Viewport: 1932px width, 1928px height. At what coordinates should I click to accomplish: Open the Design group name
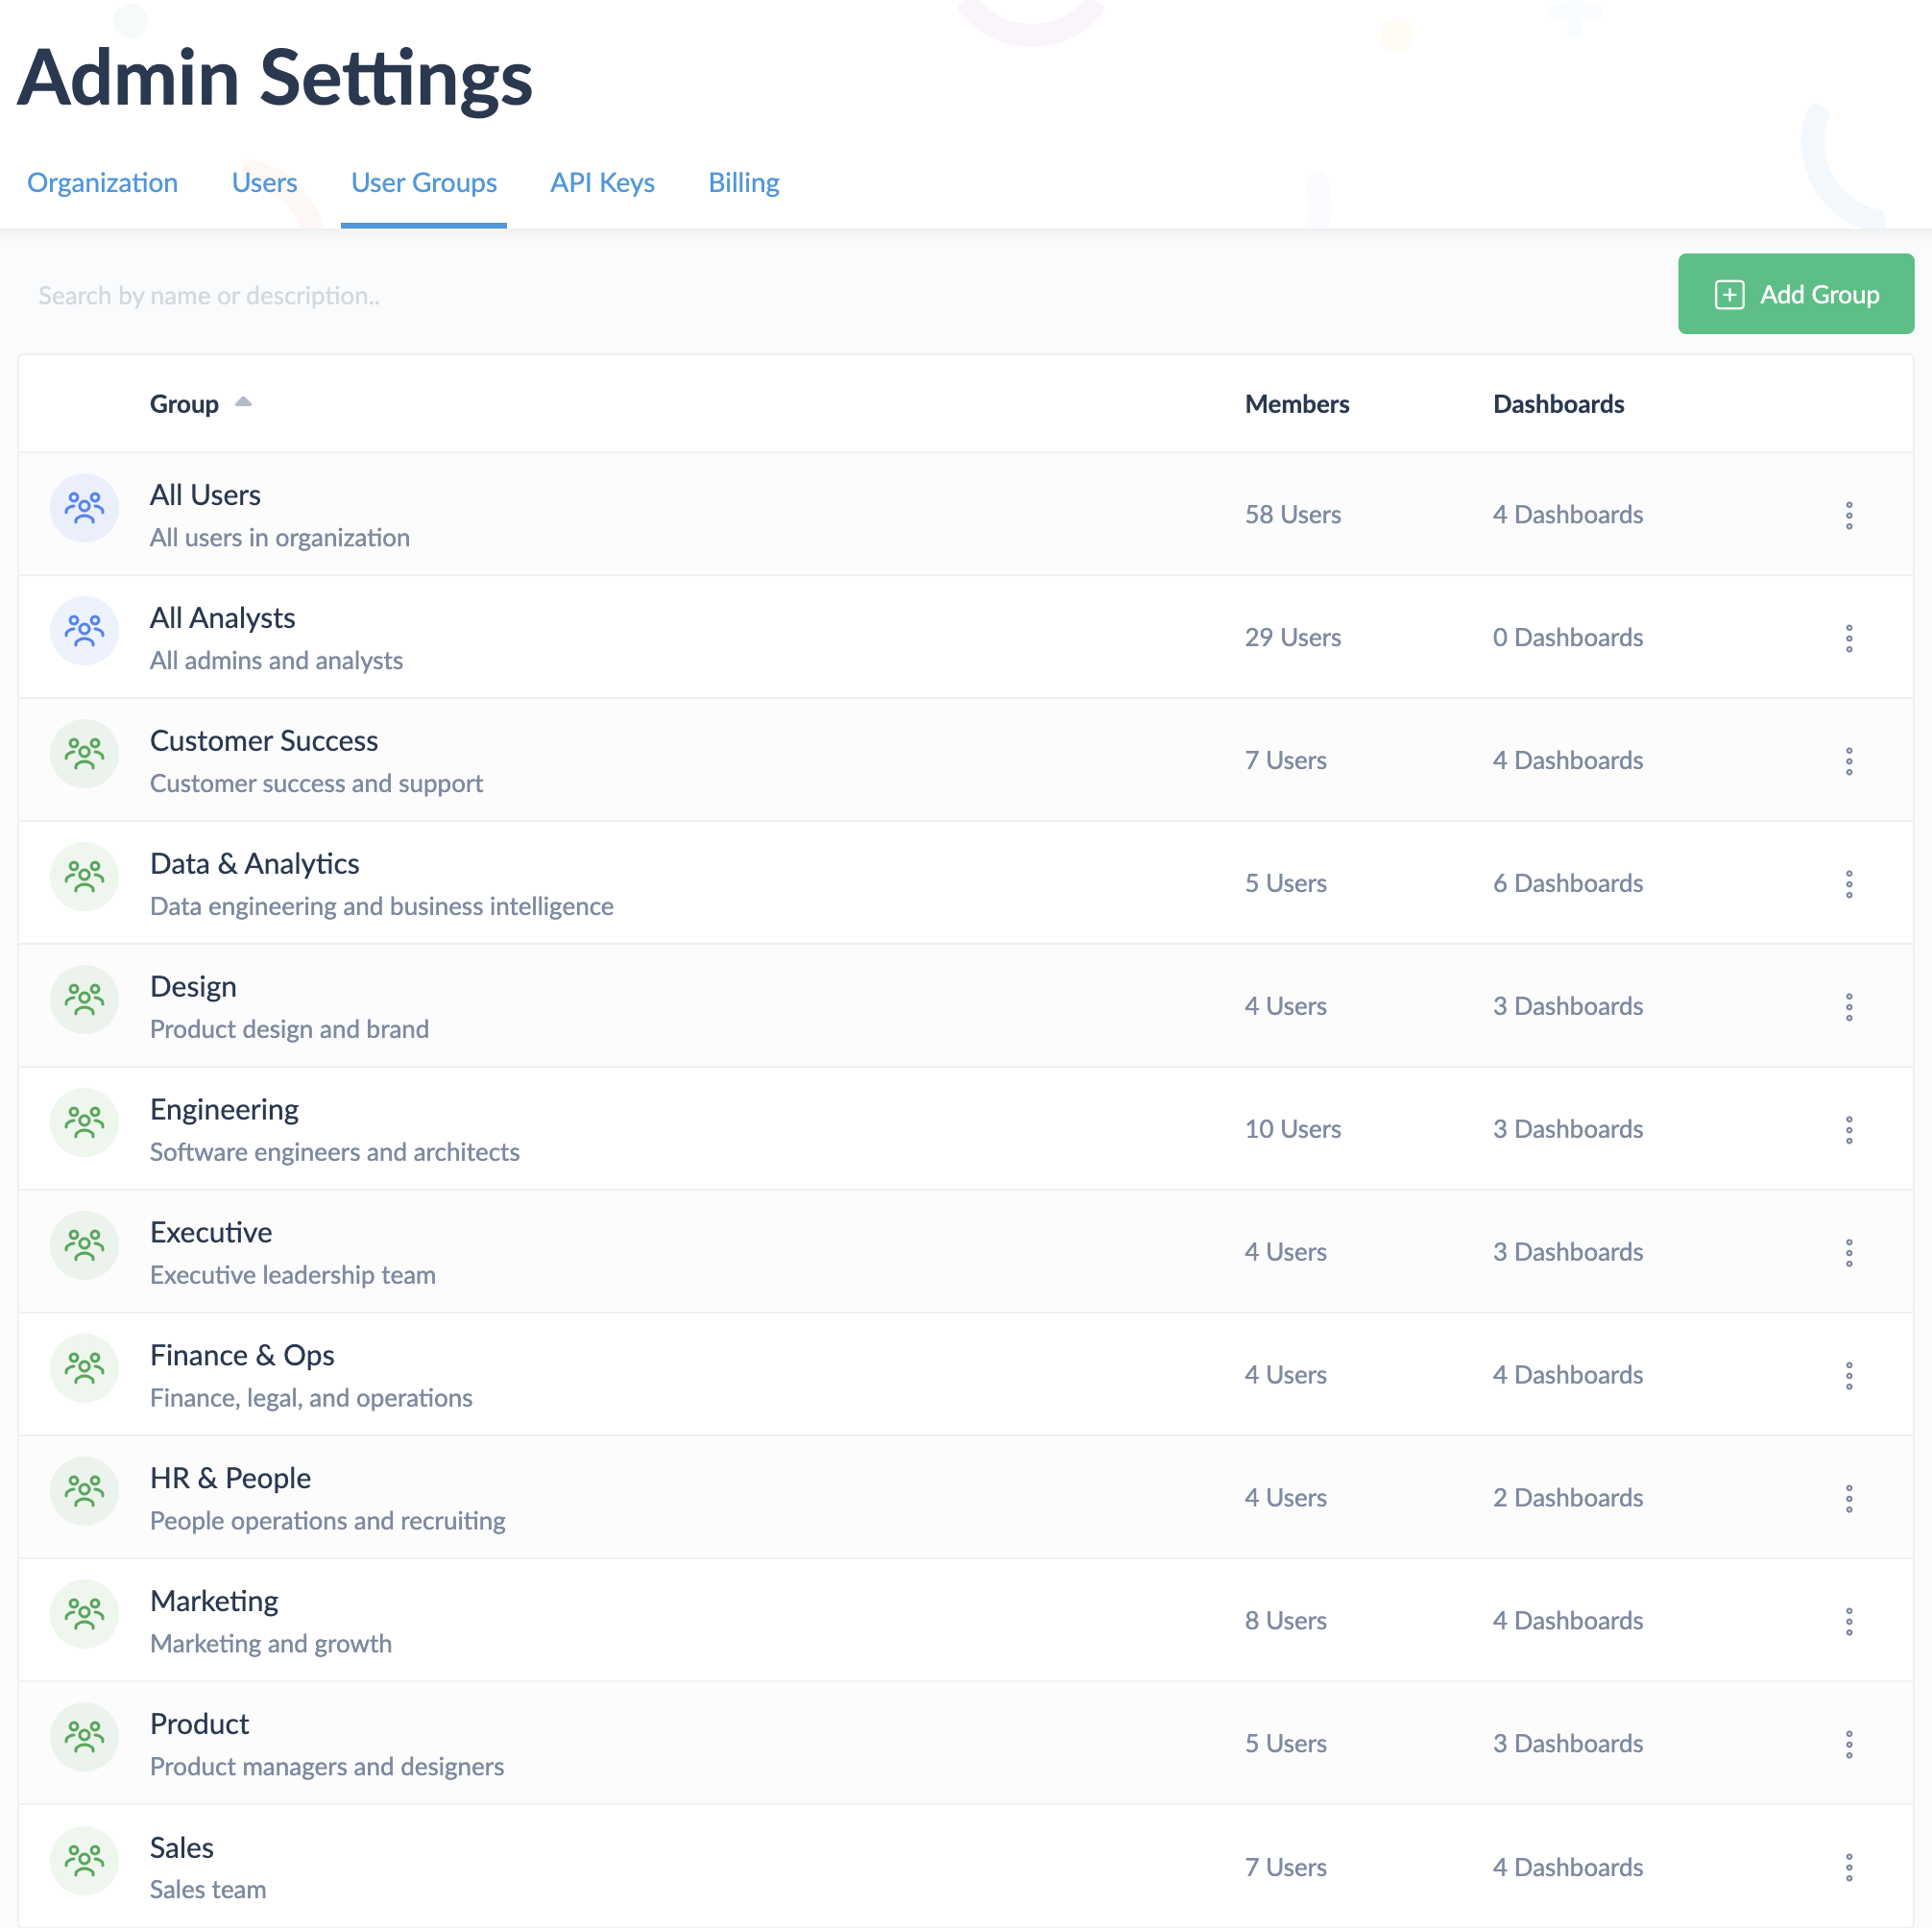point(193,987)
